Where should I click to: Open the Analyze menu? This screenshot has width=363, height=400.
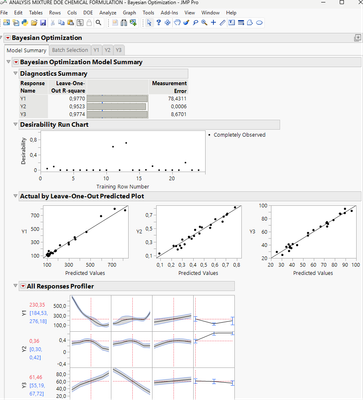(108, 13)
